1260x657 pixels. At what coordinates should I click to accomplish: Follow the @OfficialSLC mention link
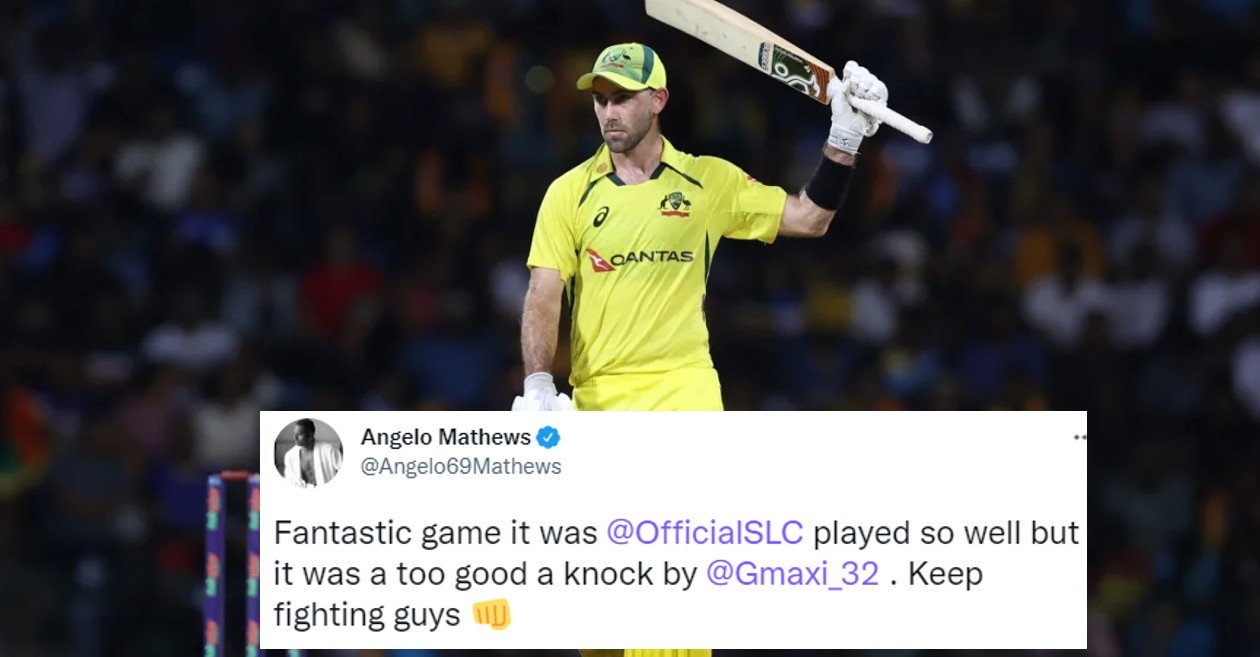(x=705, y=533)
